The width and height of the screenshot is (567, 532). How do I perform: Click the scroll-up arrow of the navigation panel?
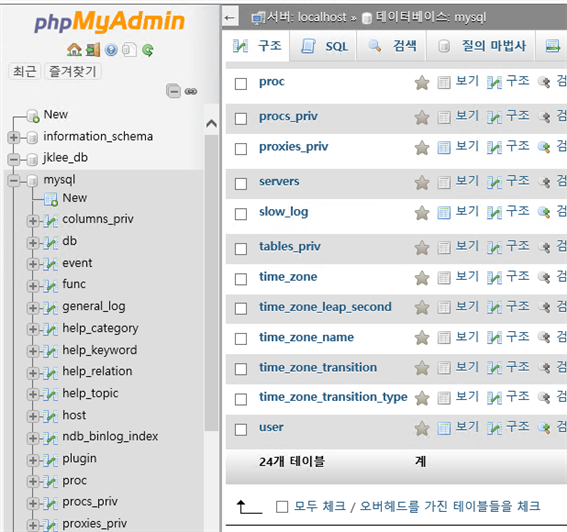click(x=212, y=124)
